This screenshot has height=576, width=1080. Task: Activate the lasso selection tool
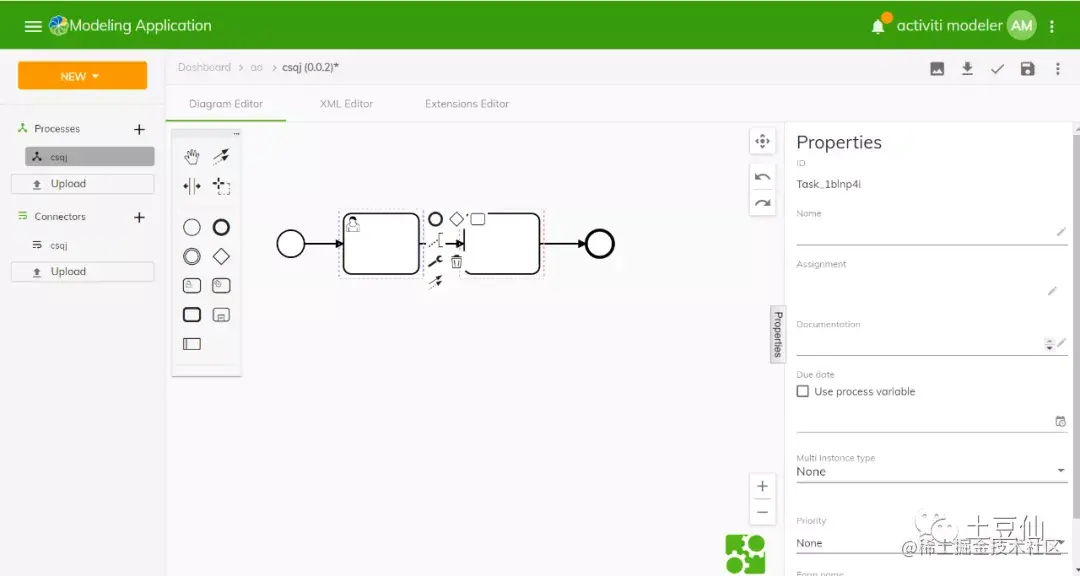221,186
